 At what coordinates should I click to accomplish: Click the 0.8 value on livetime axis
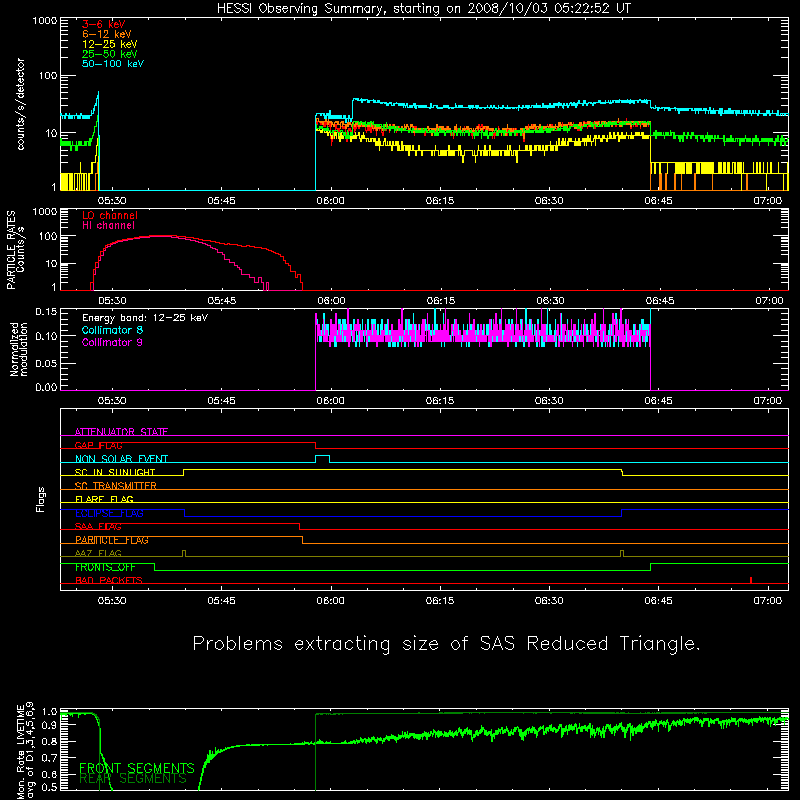[49, 741]
